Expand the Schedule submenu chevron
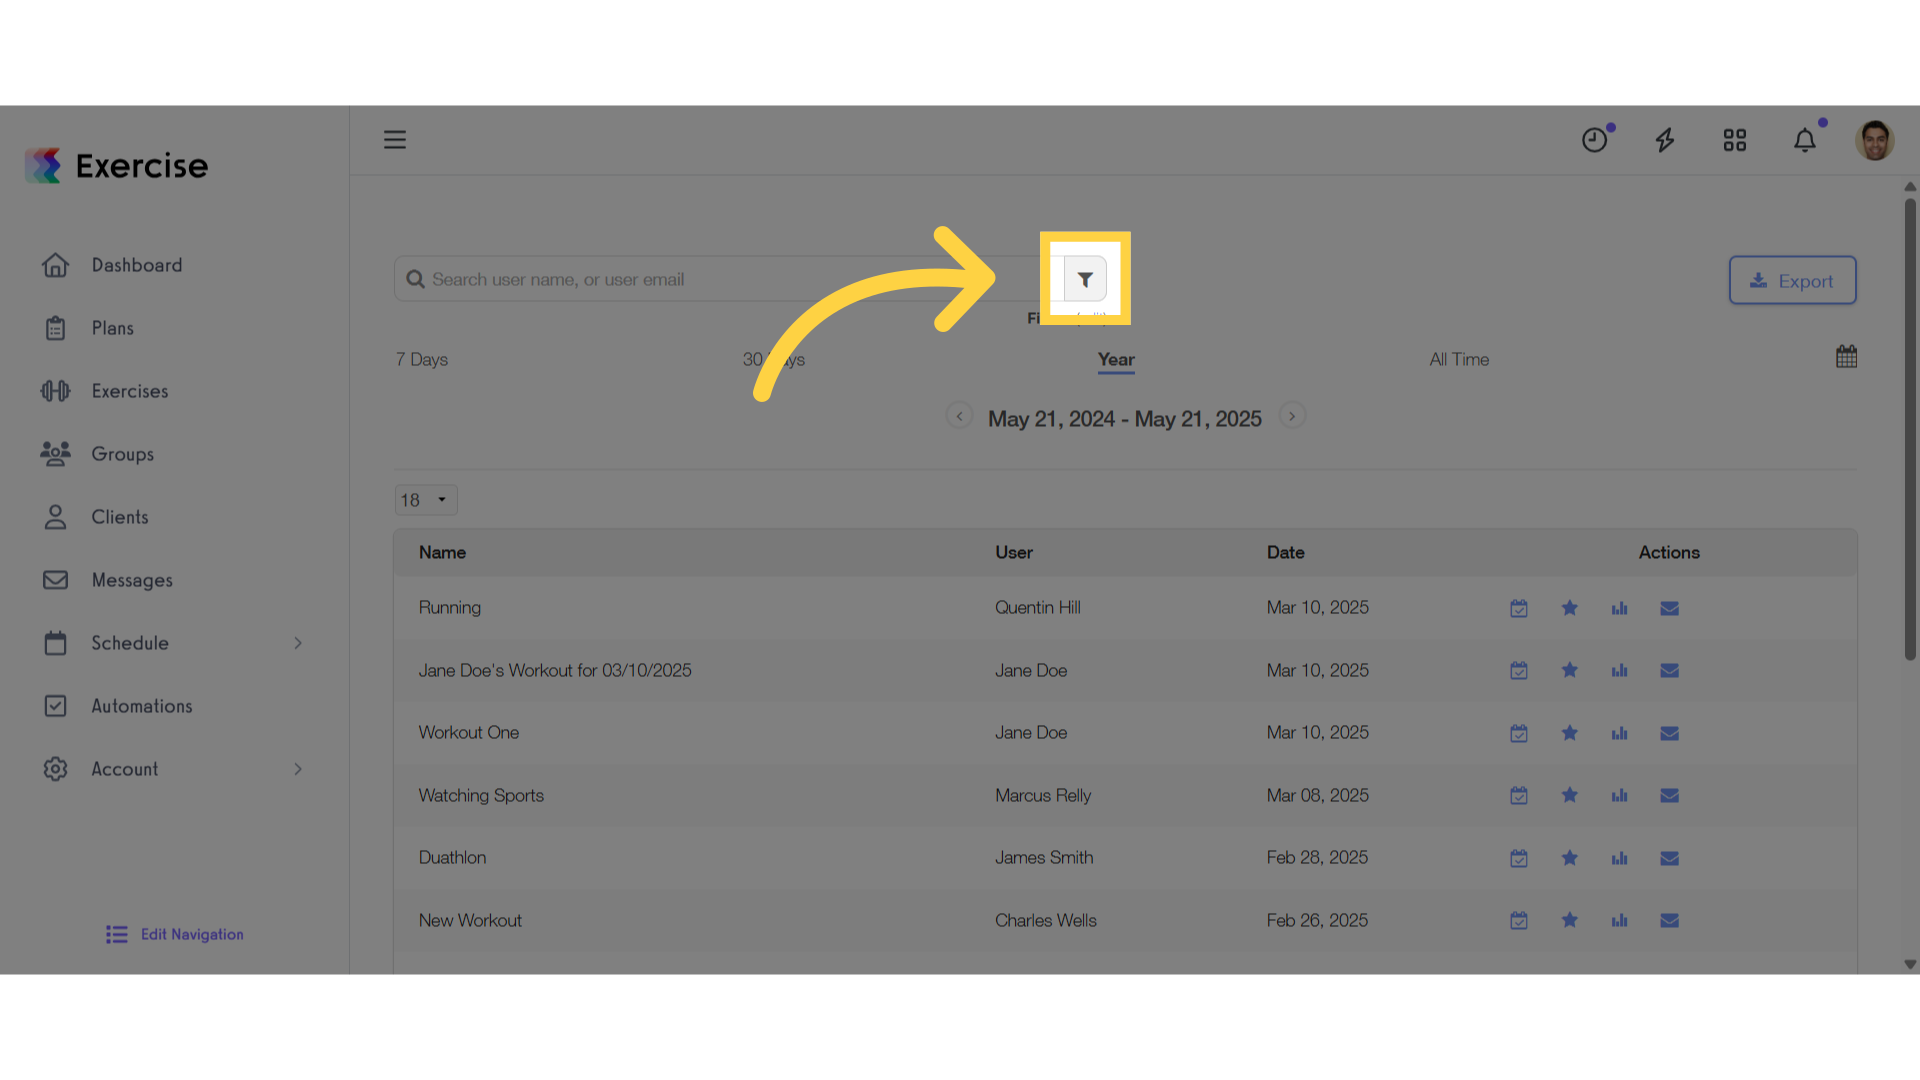 click(x=298, y=643)
